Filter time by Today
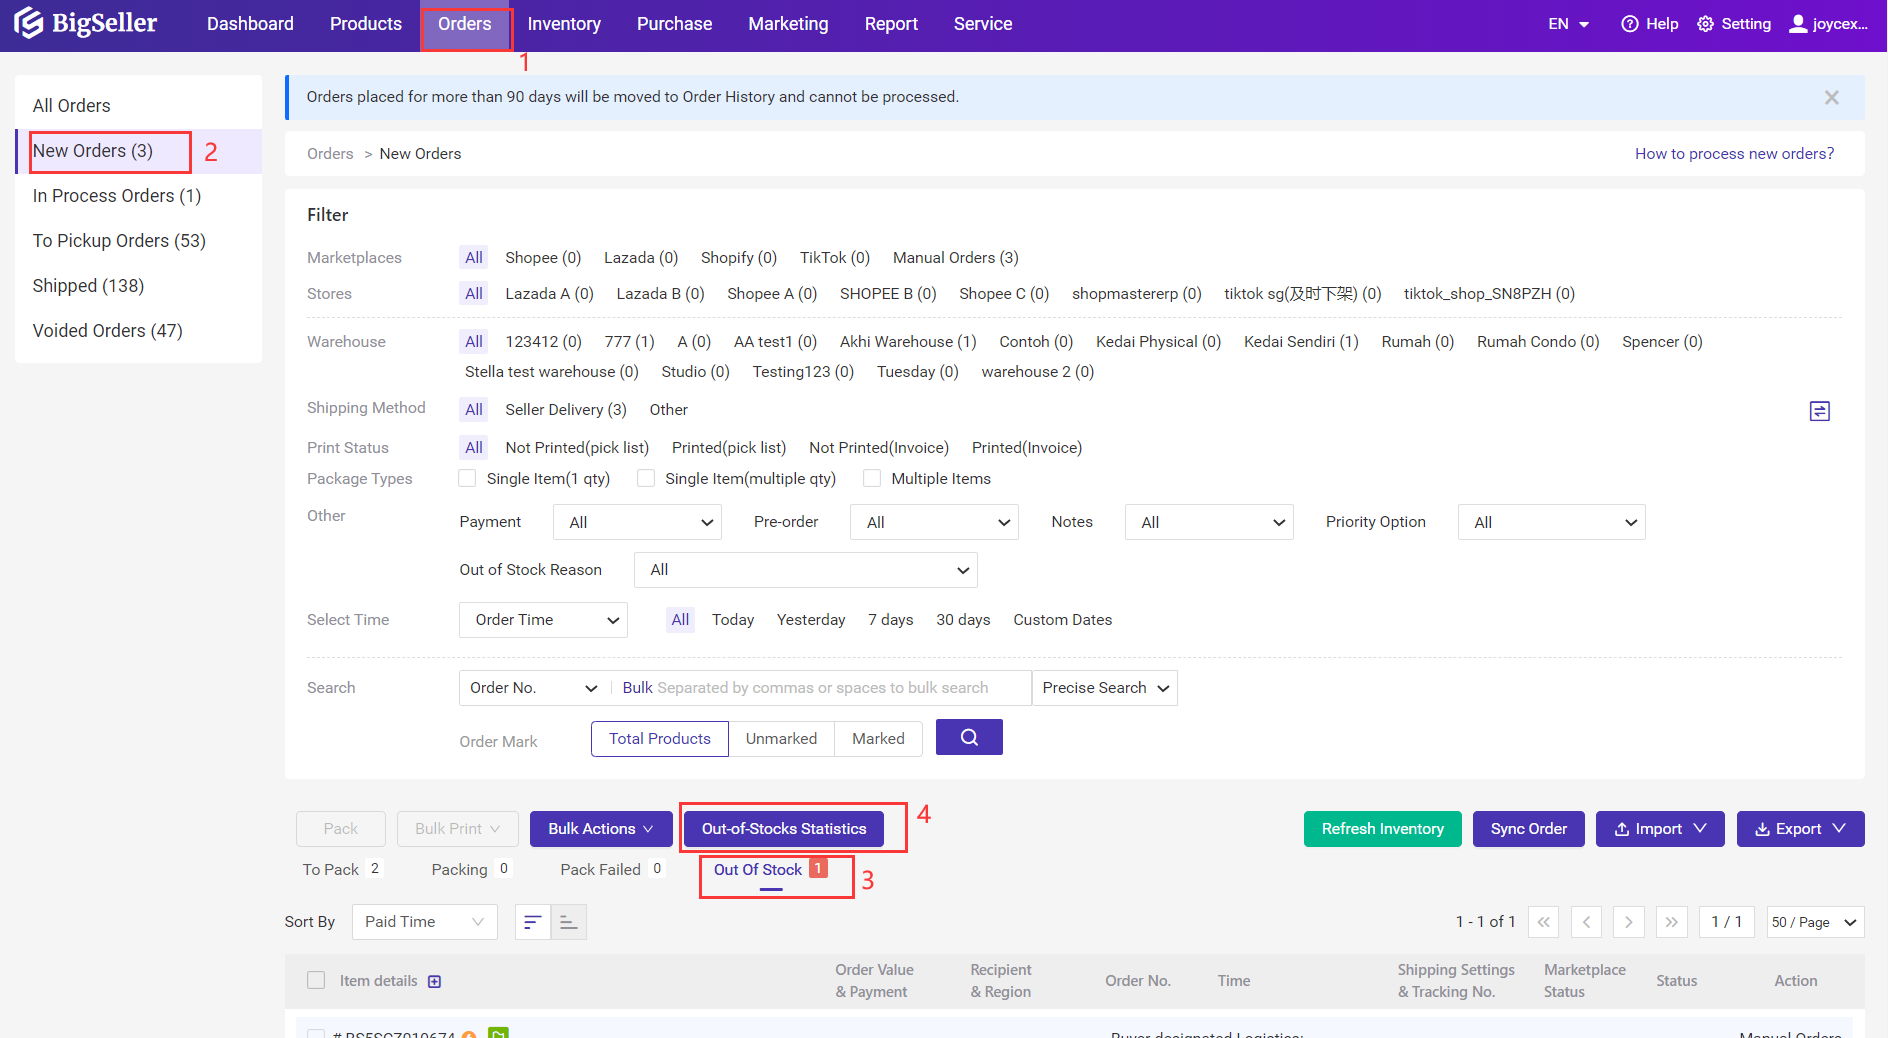The height and width of the screenshot is (1038, 1888). (733, 620)
